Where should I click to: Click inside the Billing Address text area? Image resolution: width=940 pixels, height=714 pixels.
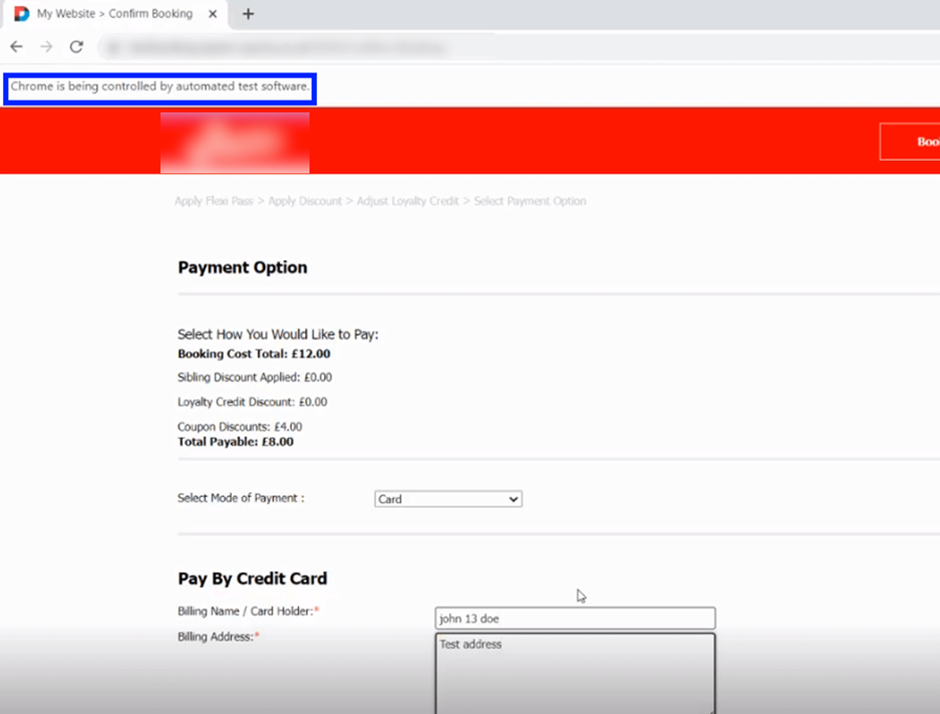click(x=575, y=670)
